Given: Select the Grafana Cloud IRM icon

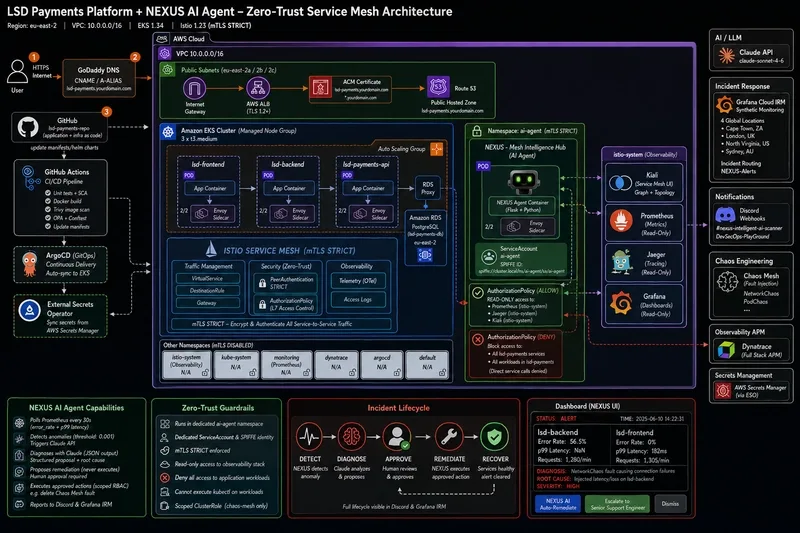Looking at the screenshot, I should pyautogui.click(x=724, y=105).
